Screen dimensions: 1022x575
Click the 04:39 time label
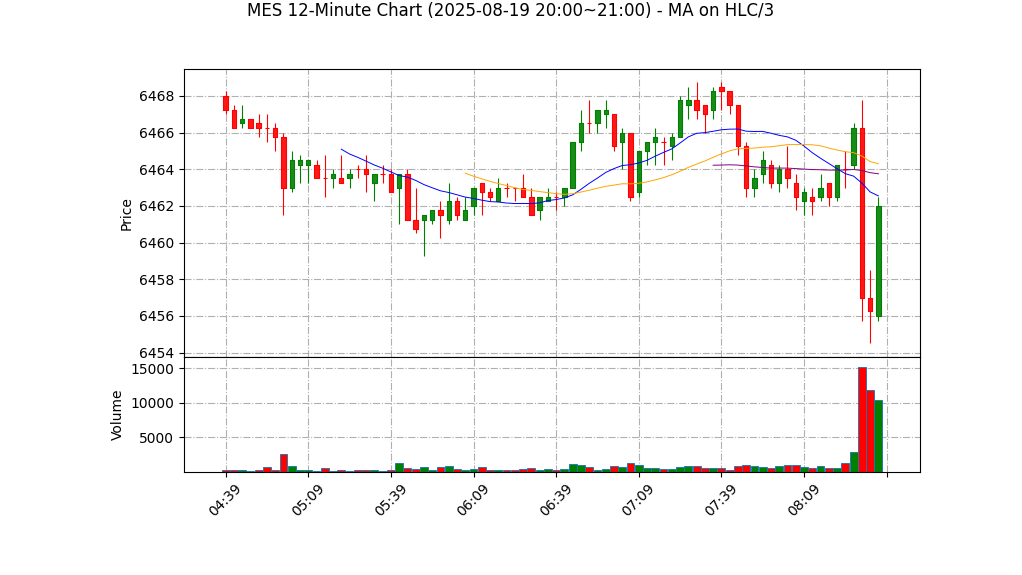point(224,501)
